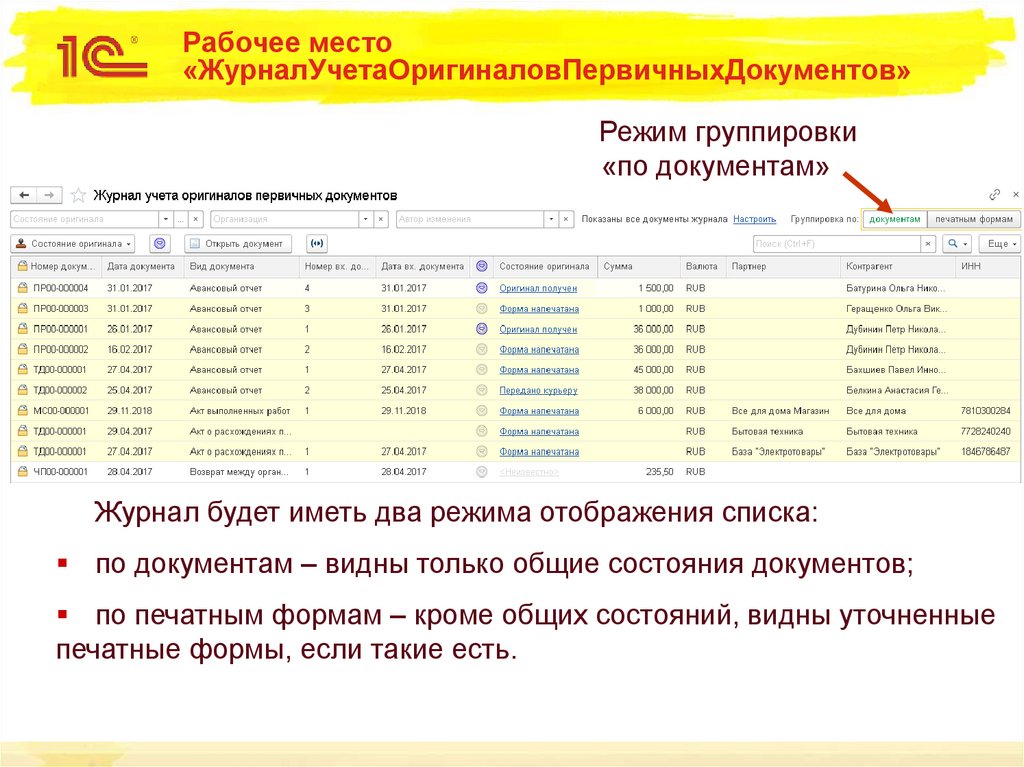1024x767 pixels.
Task: Click the magnifier search button
Action: [x=953, y=244]
